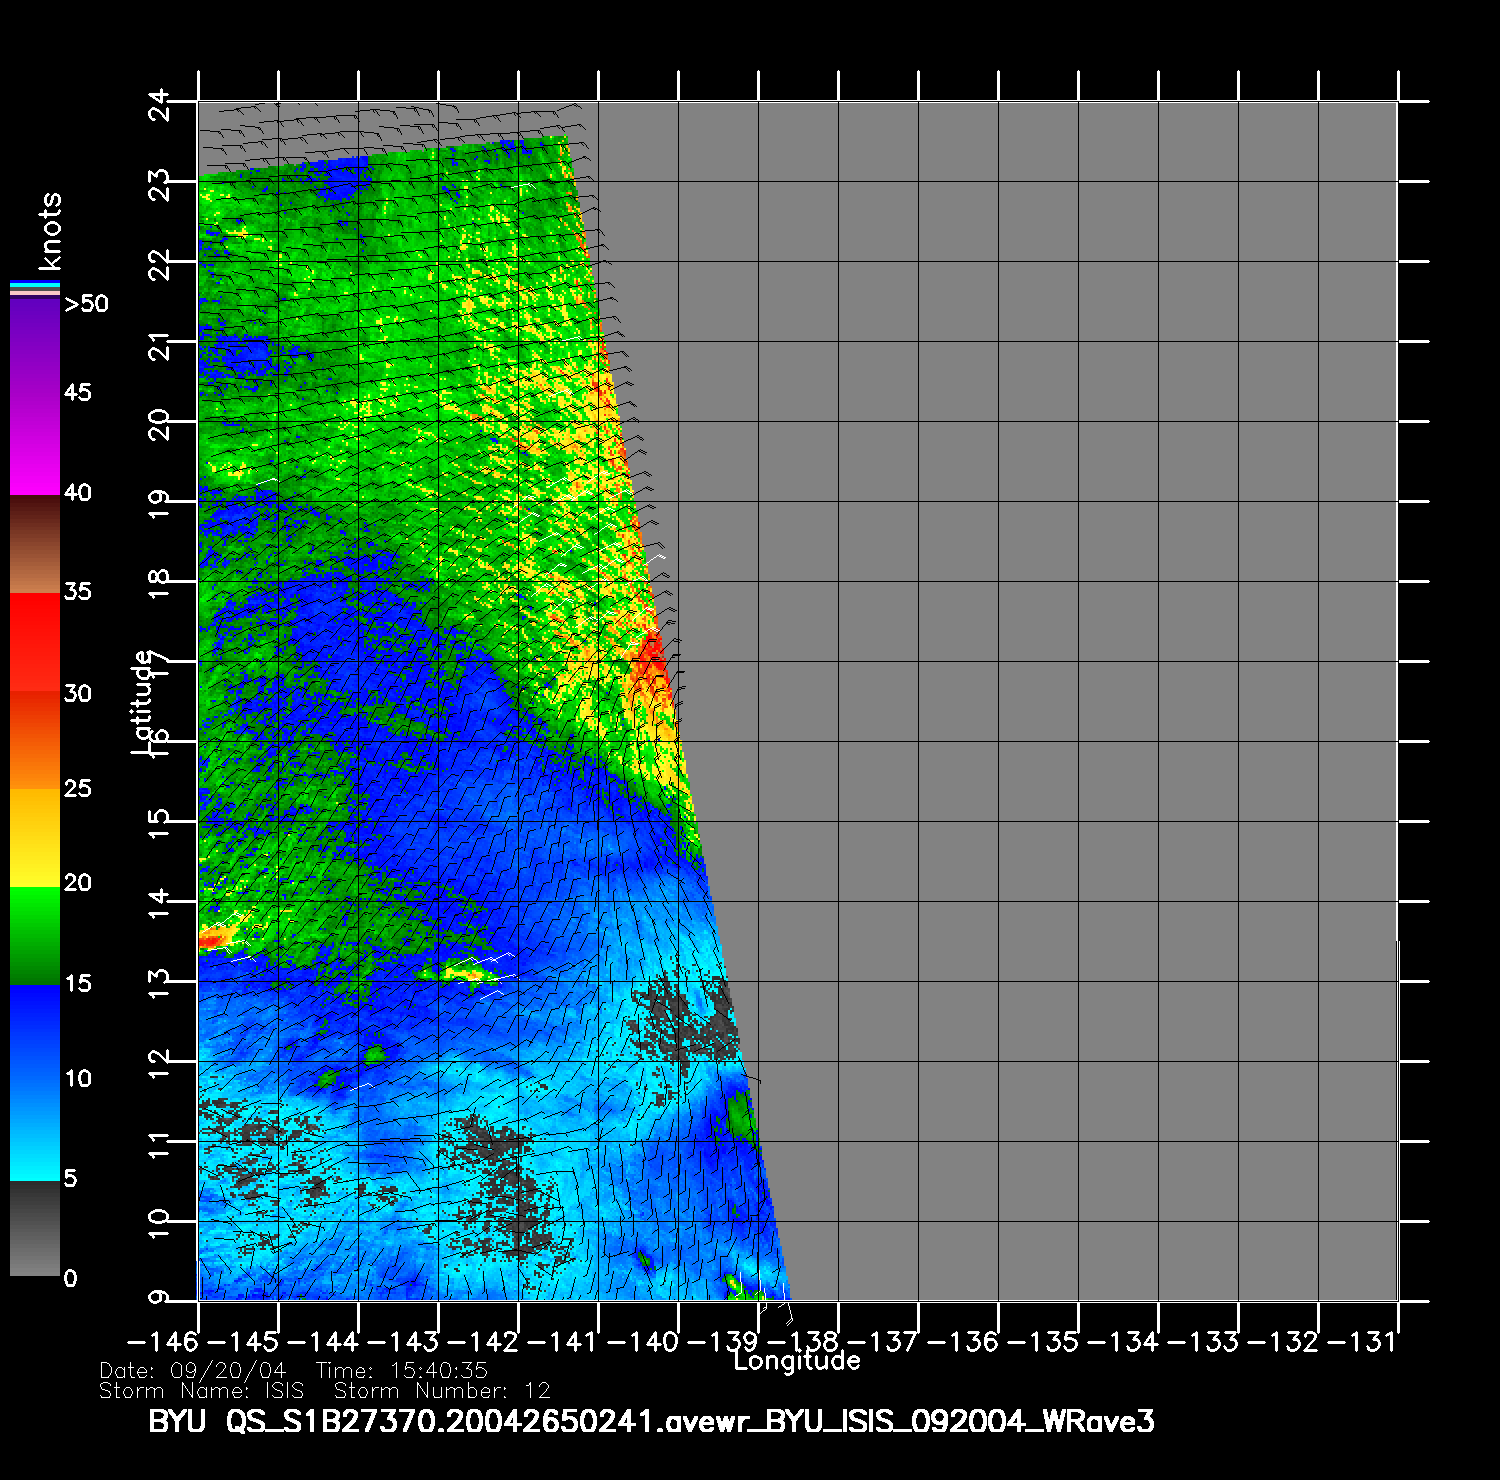1500x1480 pixels.
Task: Select the Storm Number 12 text
Action: tap(442, 1390)
